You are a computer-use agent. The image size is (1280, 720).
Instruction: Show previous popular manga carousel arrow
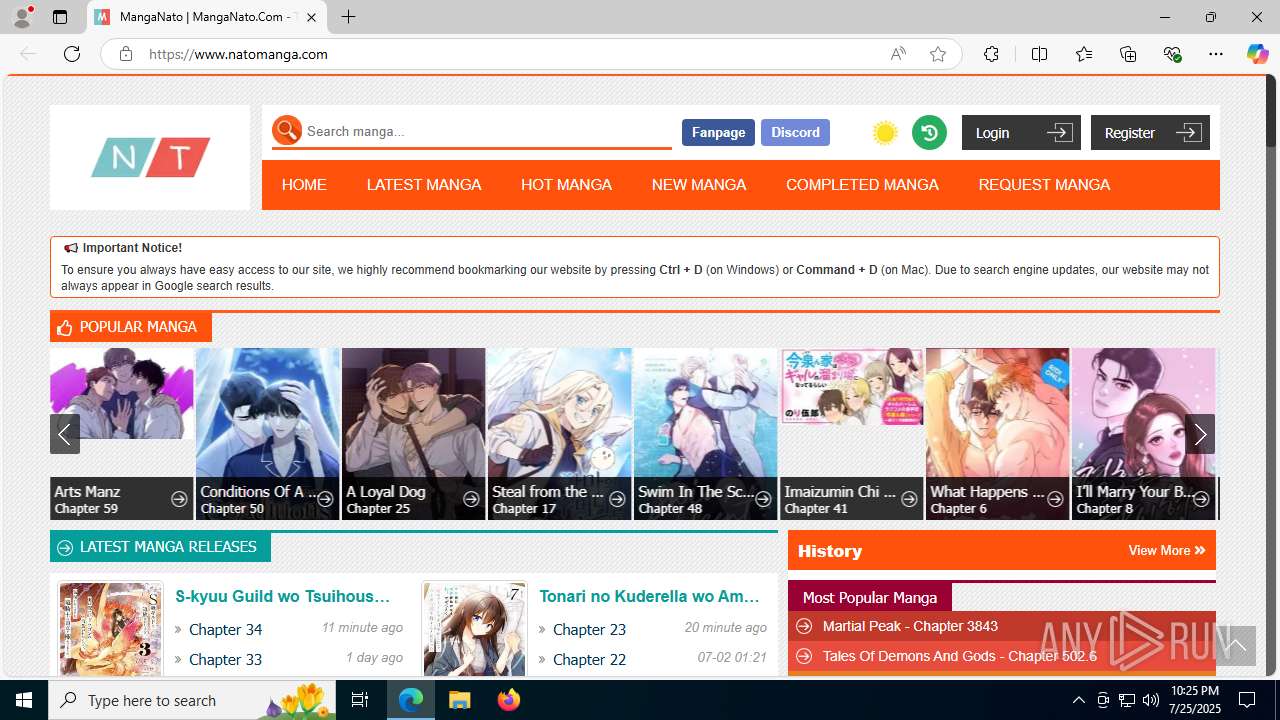coord(65,434)
